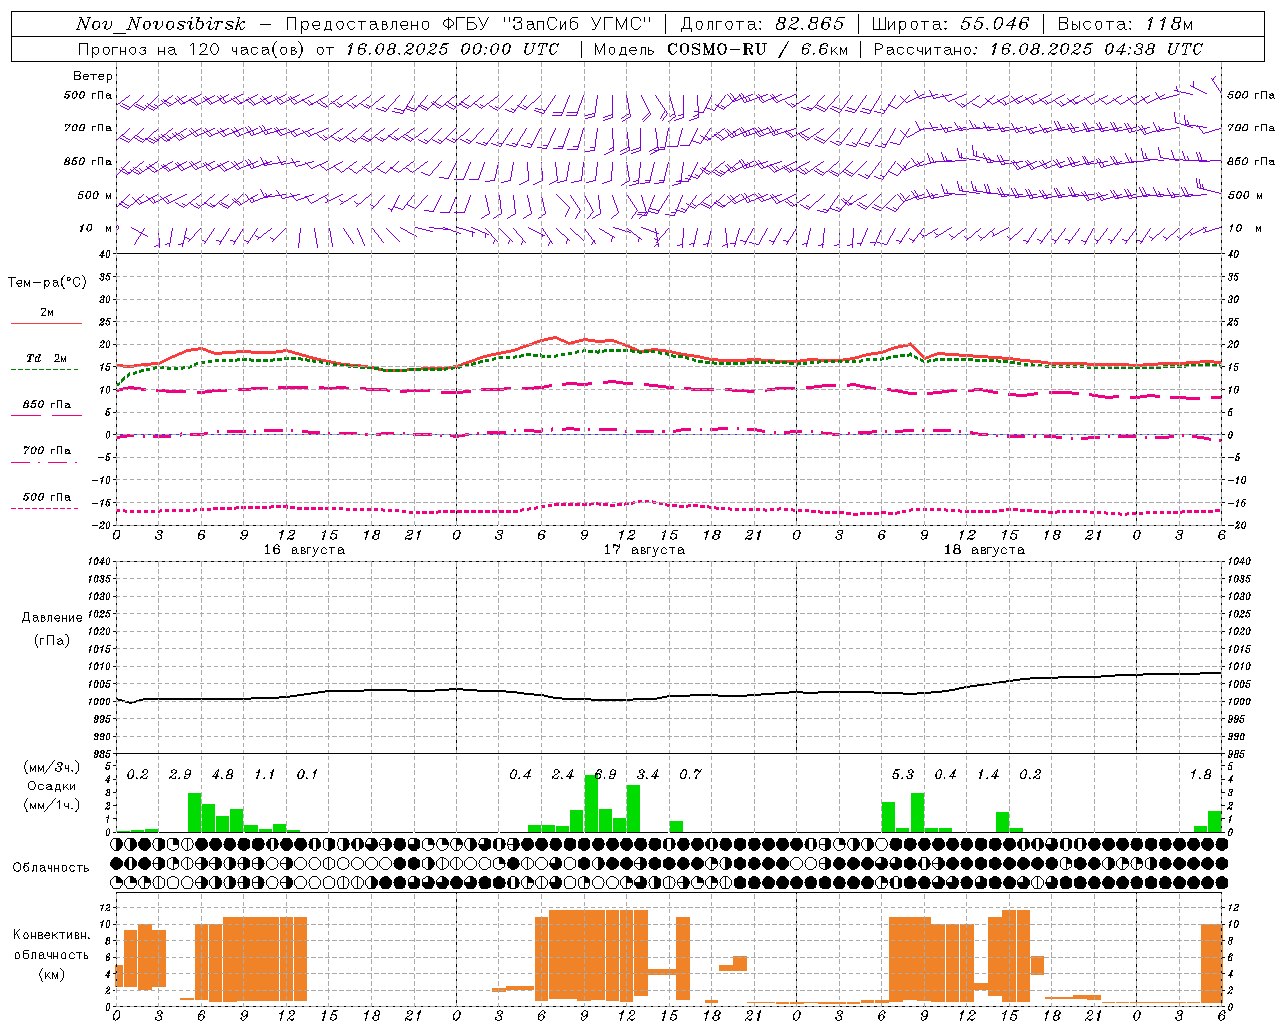Click the Модель COSMO-RU / 6.6км text
Viewport: 1280px width, 1024px height.
tap(720, 49)
